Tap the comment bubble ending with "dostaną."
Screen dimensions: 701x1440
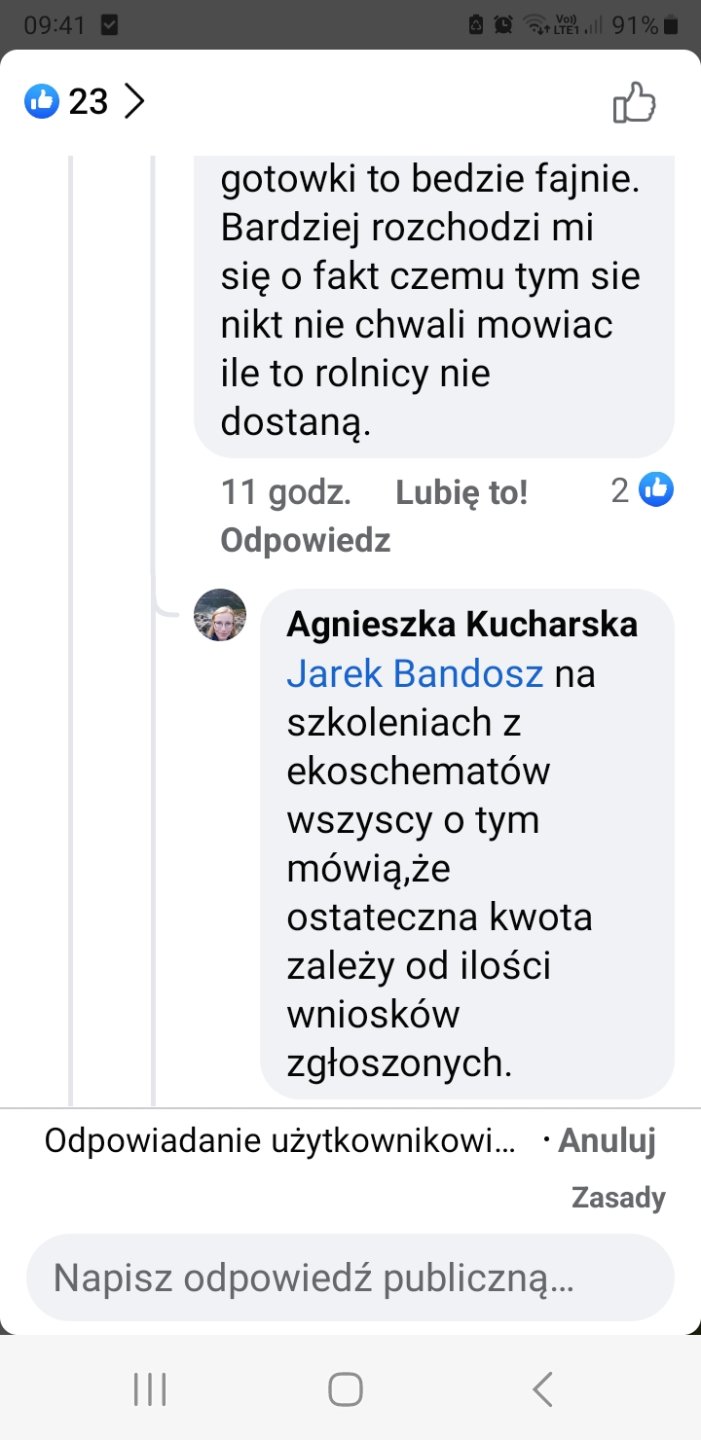(x=433, y=300)
